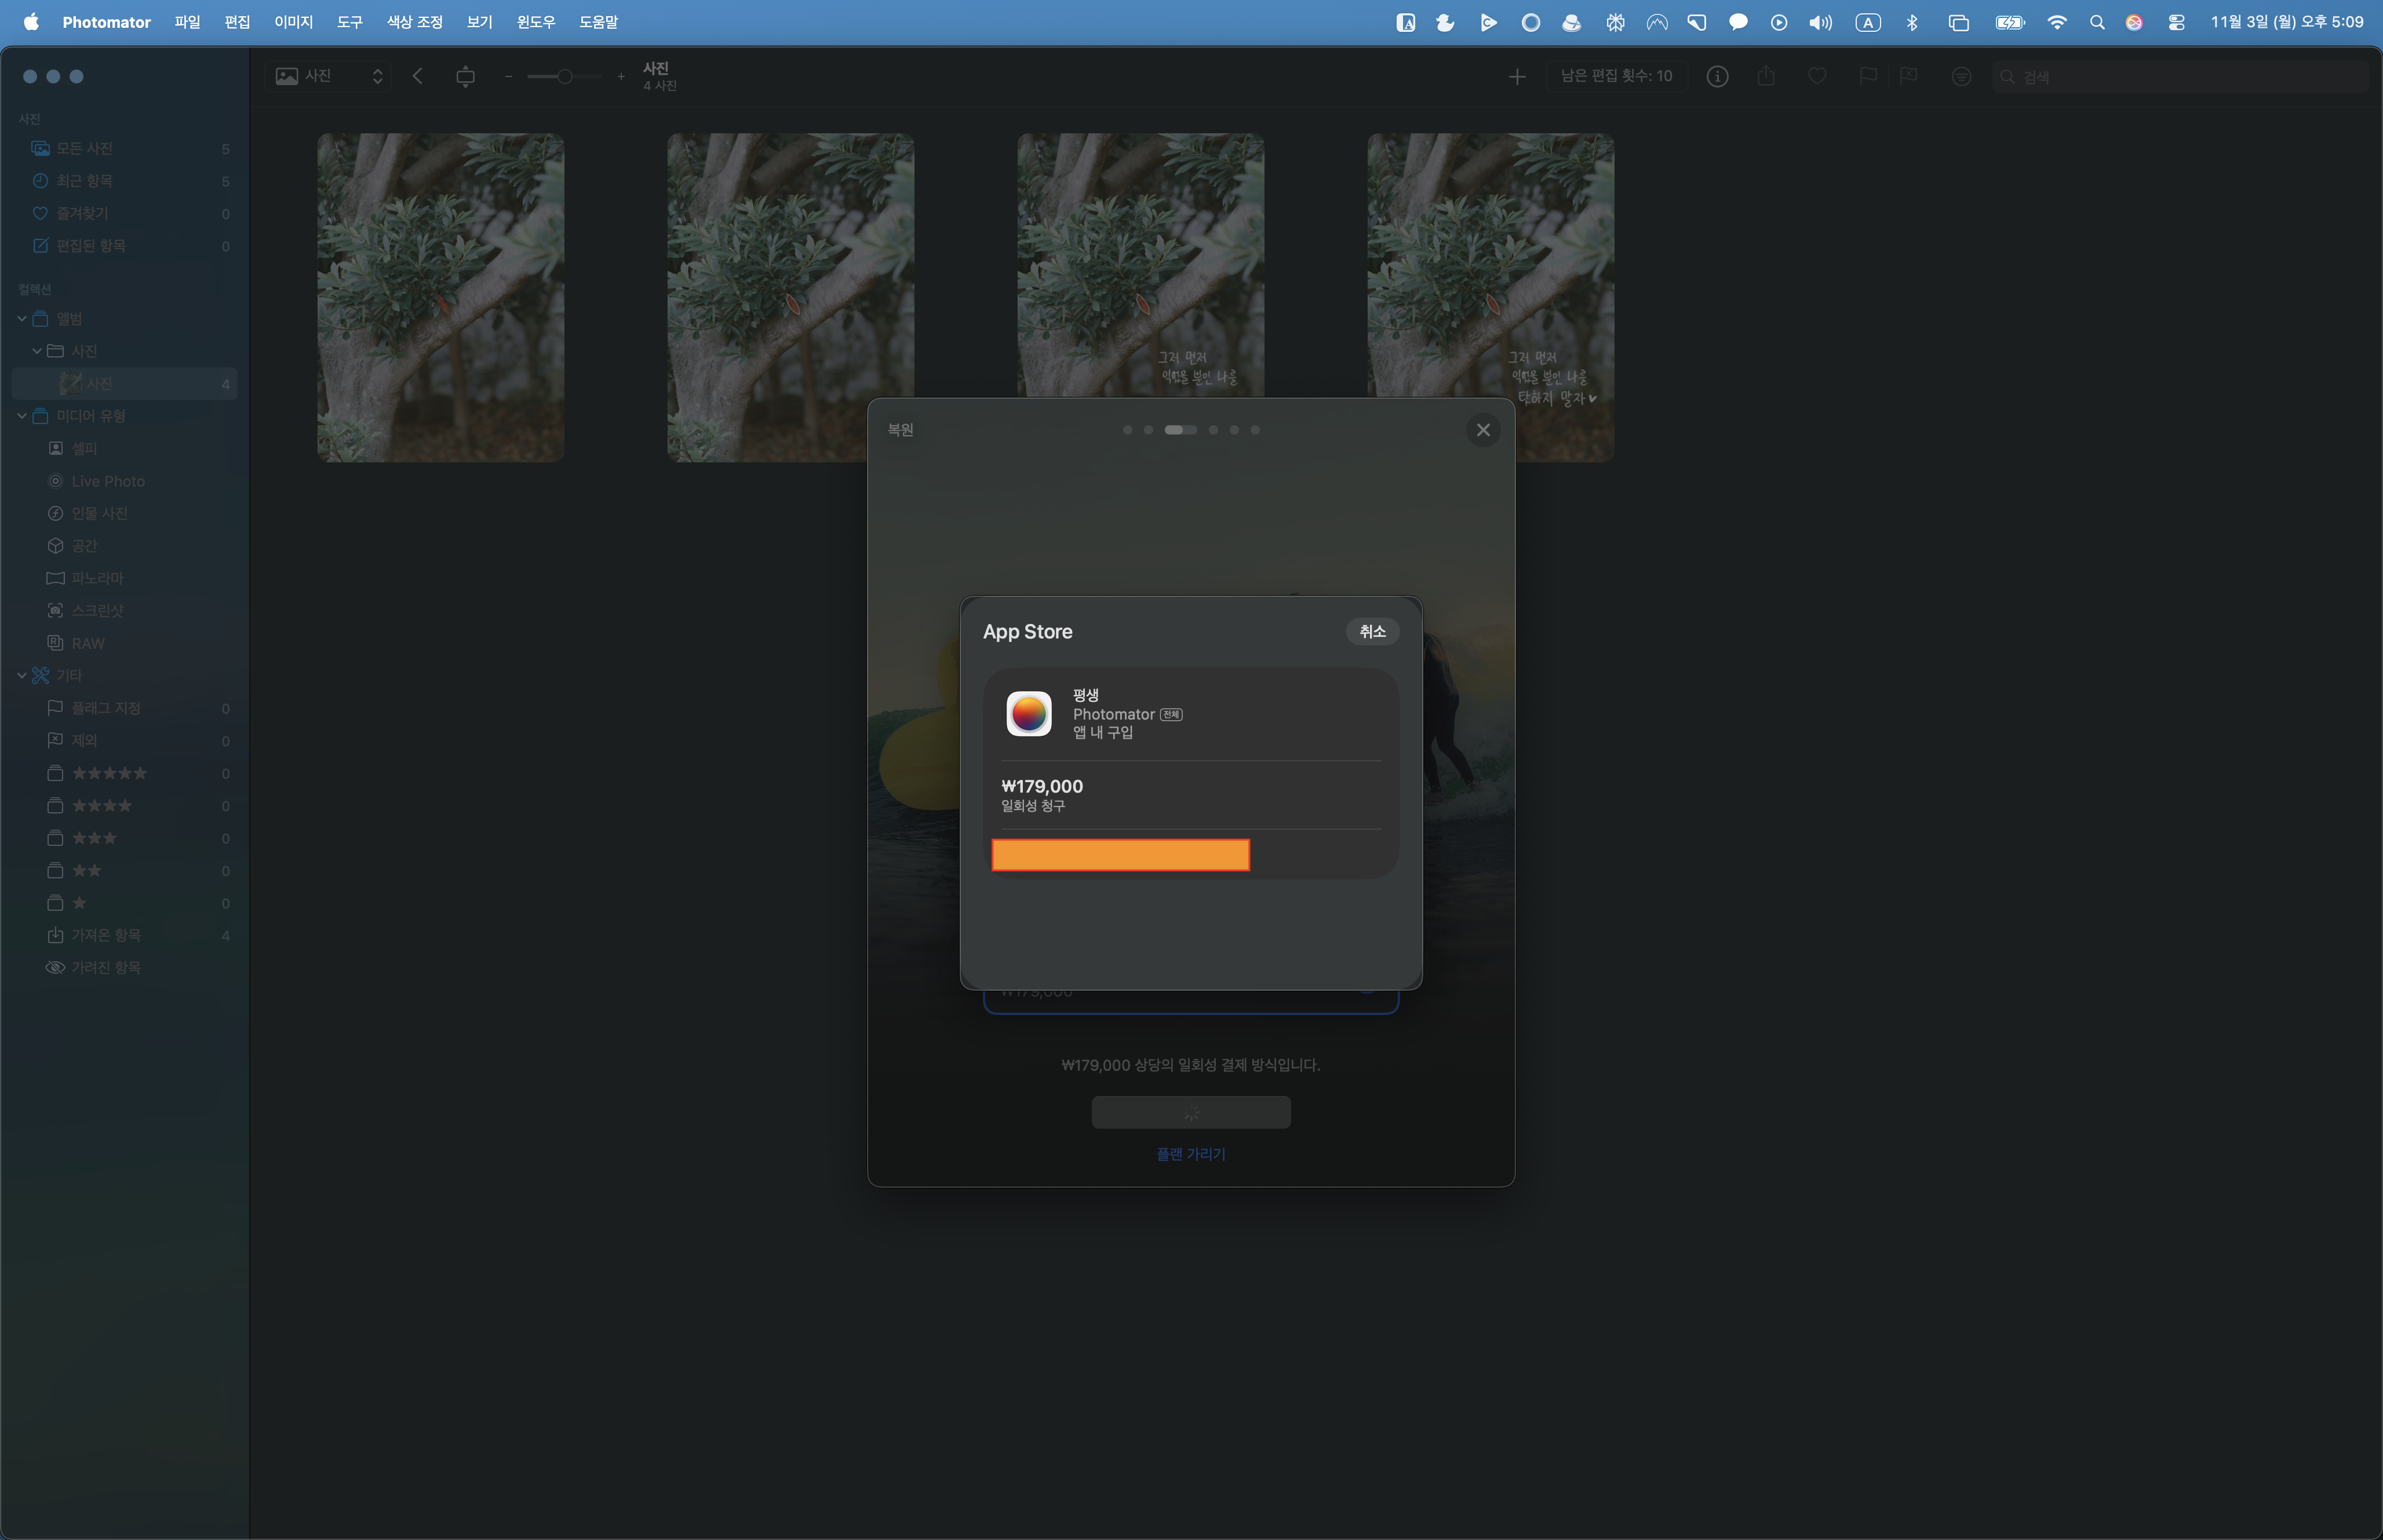Click the info icon in toolbar
Image resolution: width=2383 pixels, height=1540 pixels.
pyautogui.click(x=1716, y=76)
